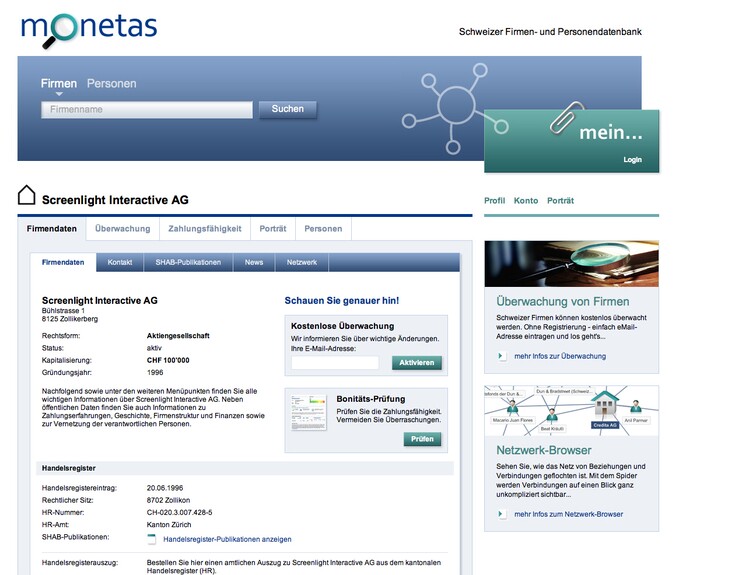This screenshot has height=575, width=735.
Task: Click the HR-Nummer CH-020.3.007.428-5 value
Action: coord(180,513)
